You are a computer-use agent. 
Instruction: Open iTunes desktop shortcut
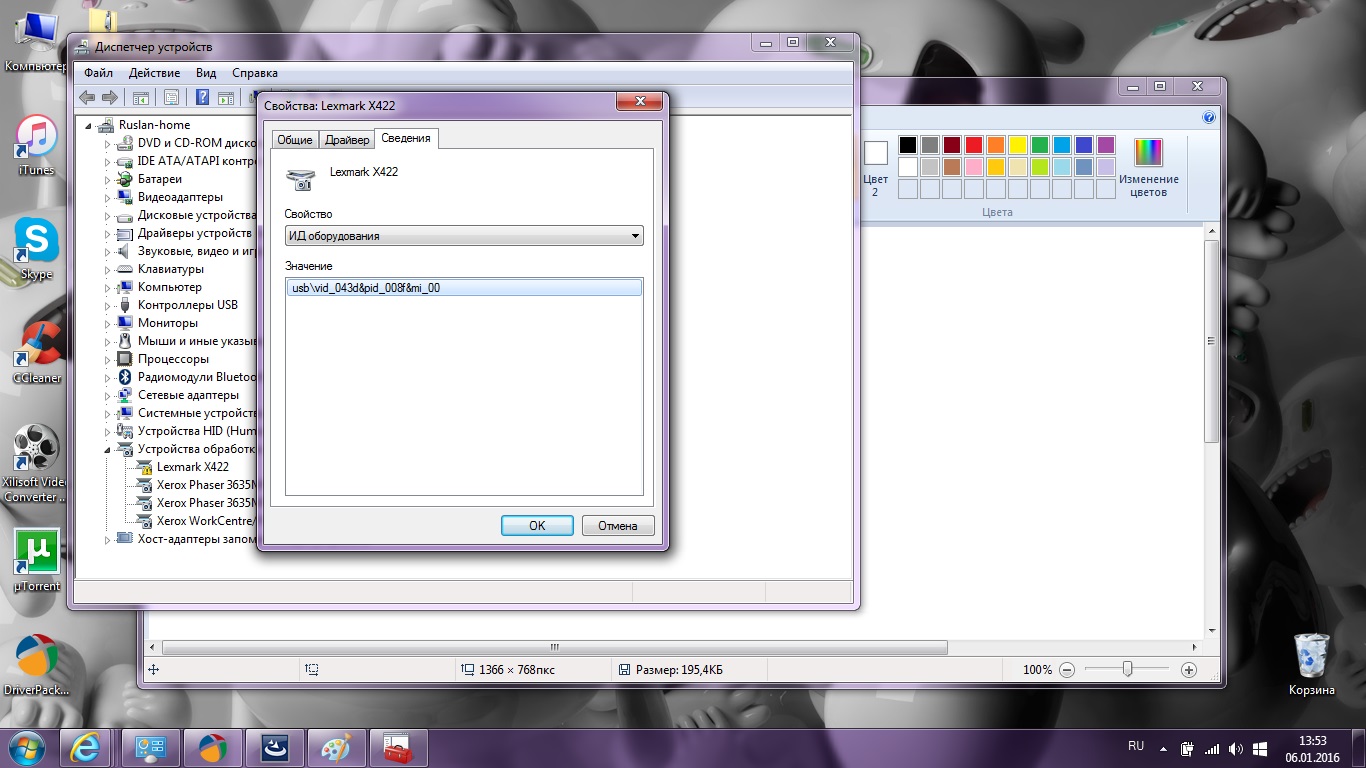(x=36, y=139)
